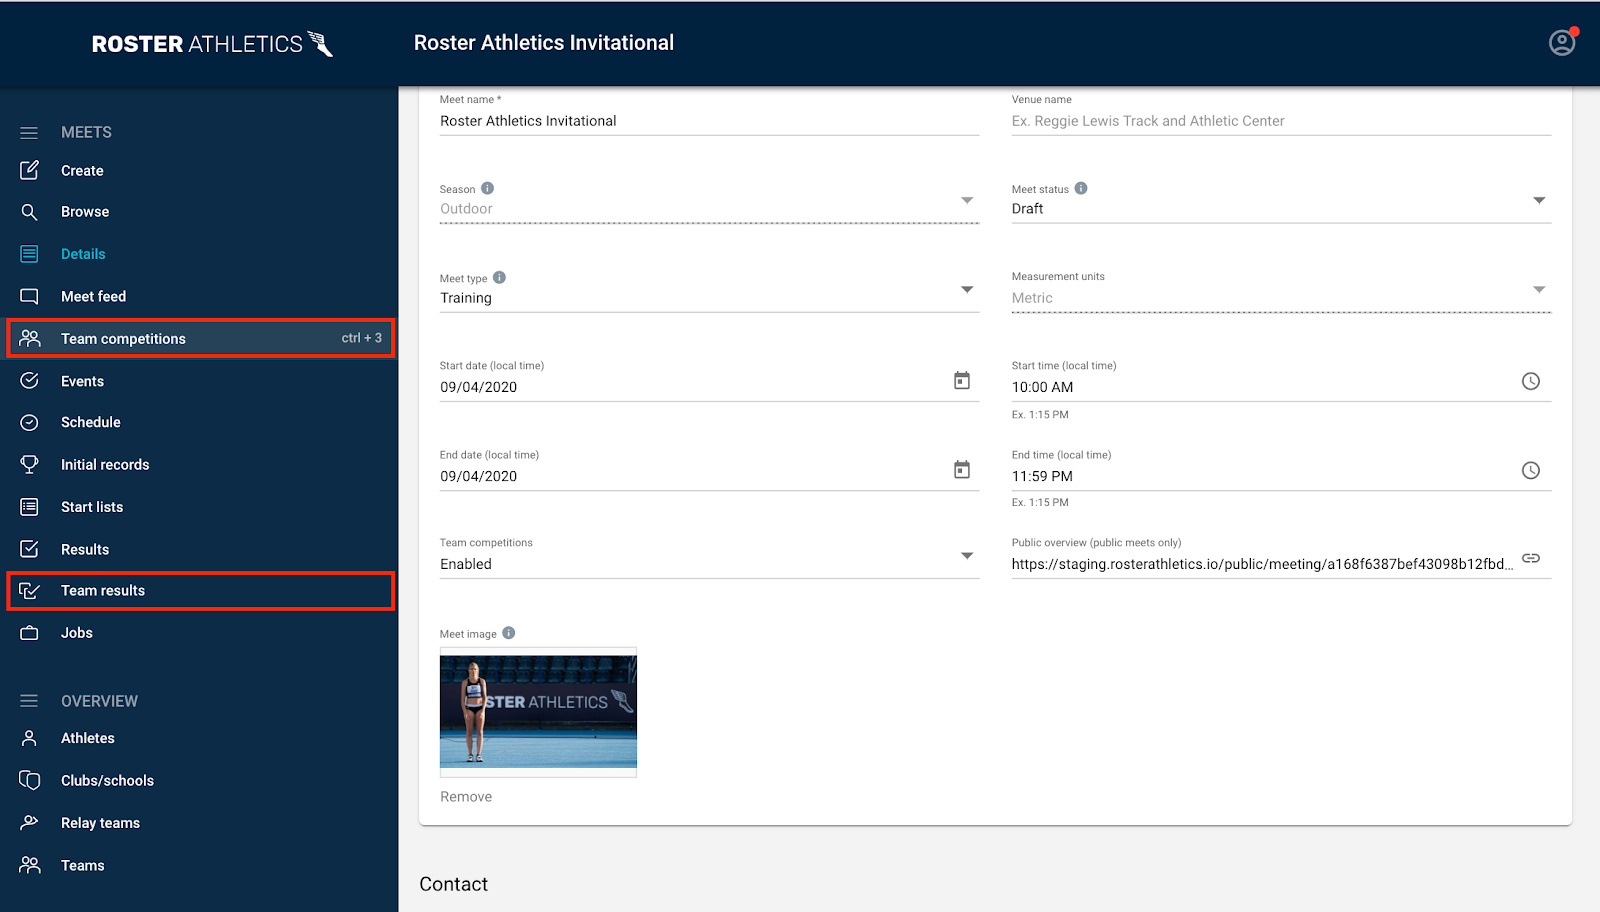Screen dimensions: 1600x912
Task: Expand the Measurement units dropdown
Action: click(x=1537, y=289)
